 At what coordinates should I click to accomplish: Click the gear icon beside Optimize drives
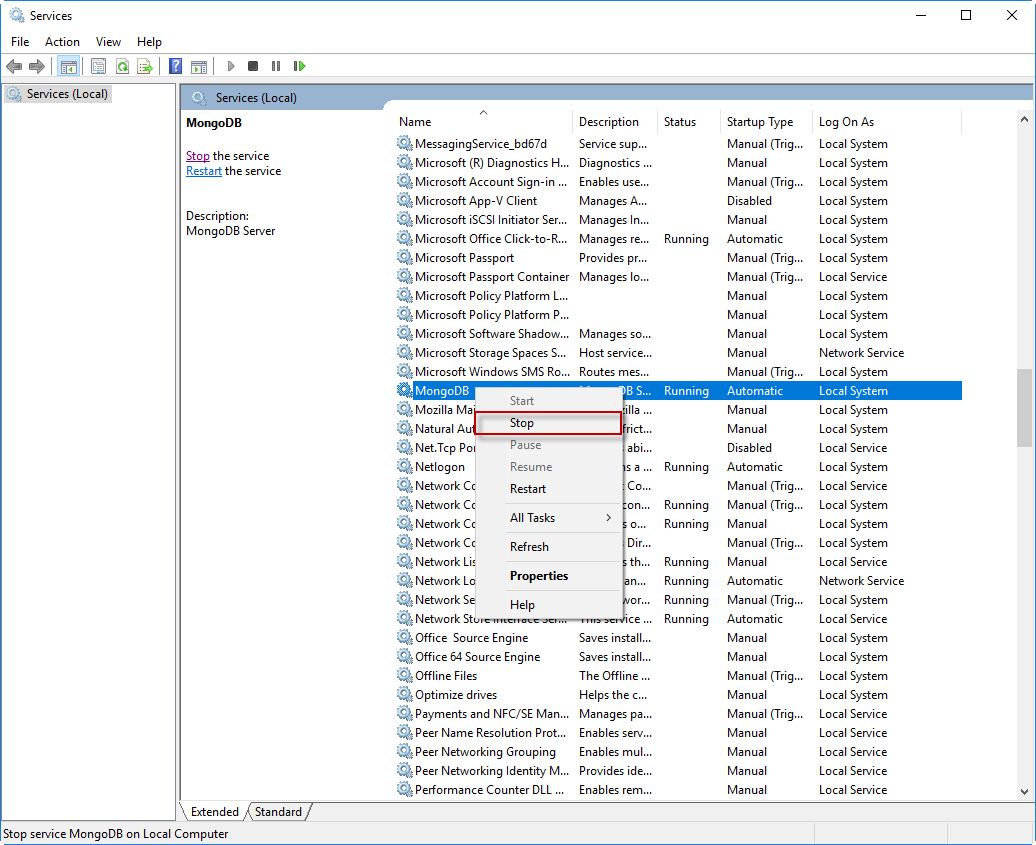(x=404, y=694)
